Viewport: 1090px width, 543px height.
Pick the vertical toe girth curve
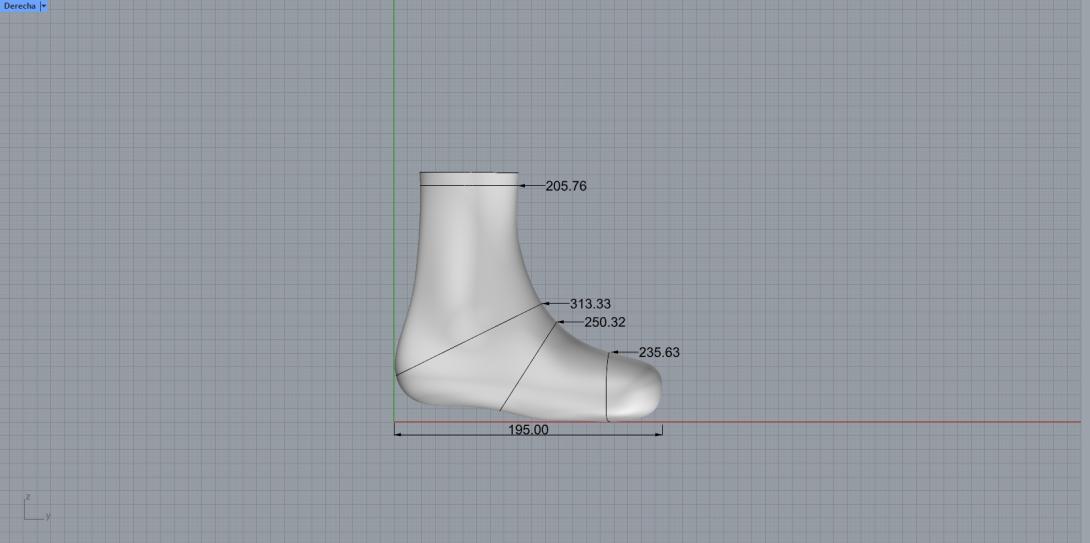click(x=607, y=388)
